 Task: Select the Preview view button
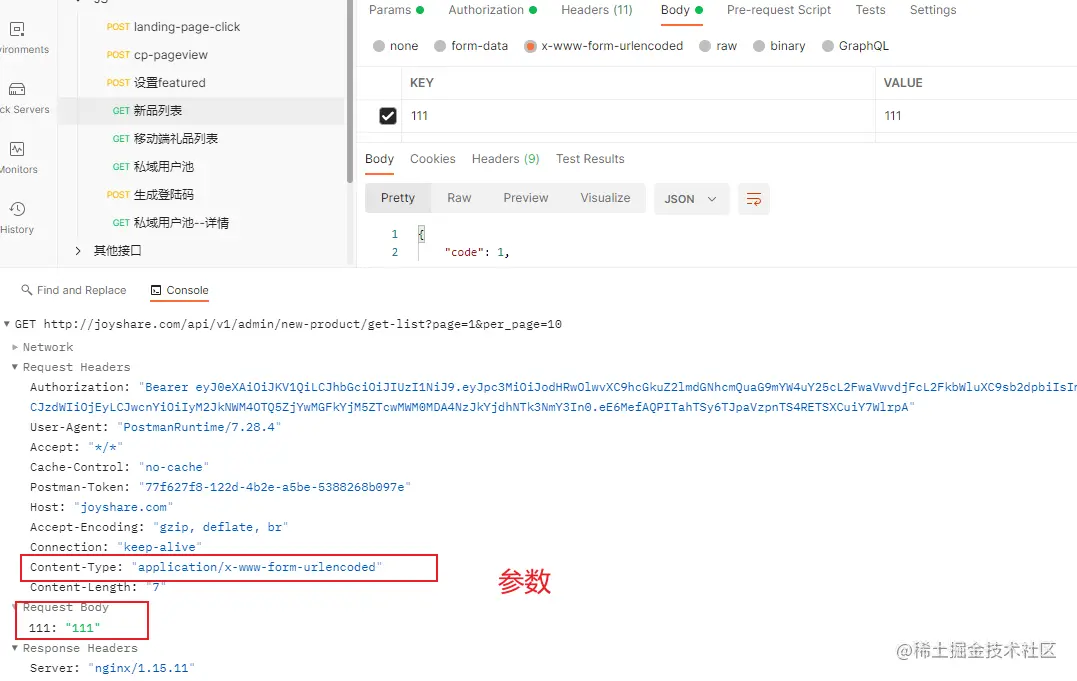(x=525, y=198)
